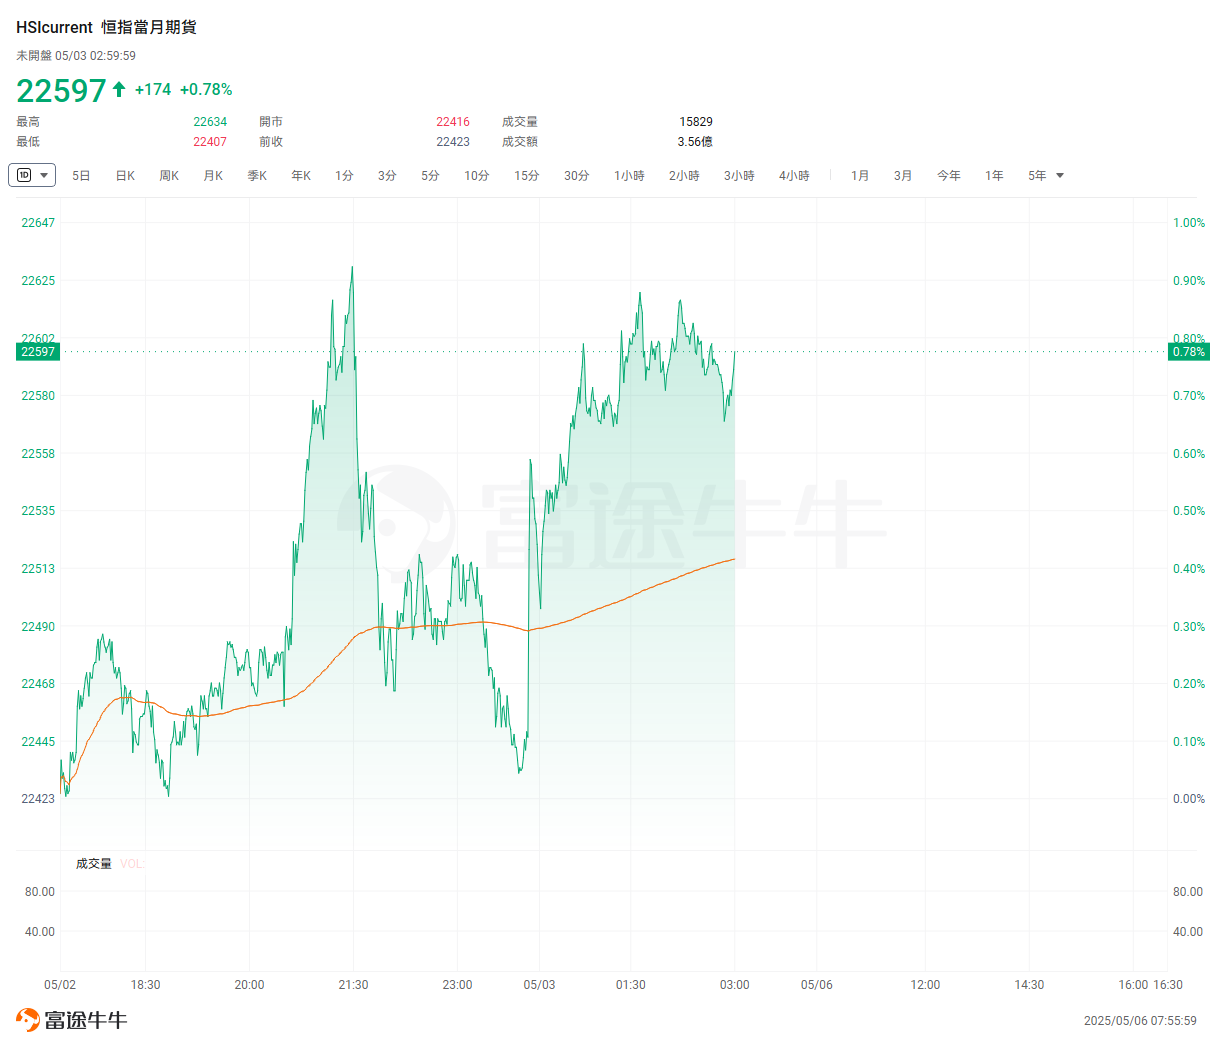Select the 日K daily candlestick tab
Image resolution: width=1213 pixels, height=1047 pixels.
(125, 176)
